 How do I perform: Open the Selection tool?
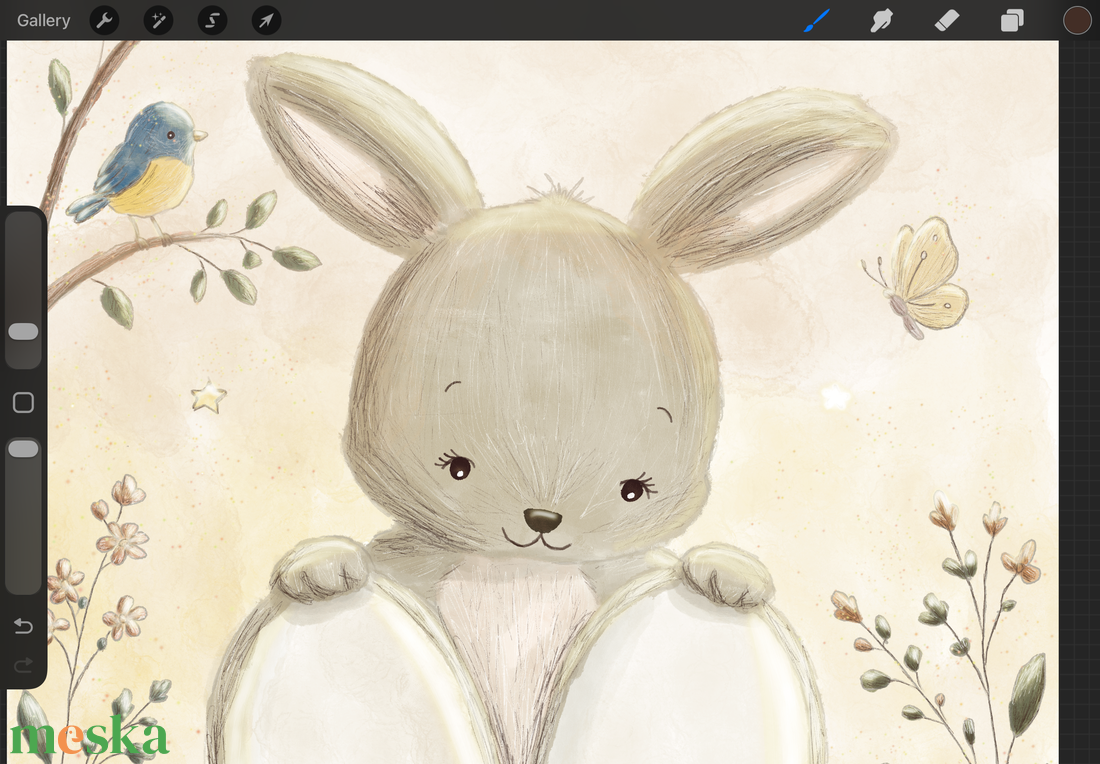pos(213,20)
